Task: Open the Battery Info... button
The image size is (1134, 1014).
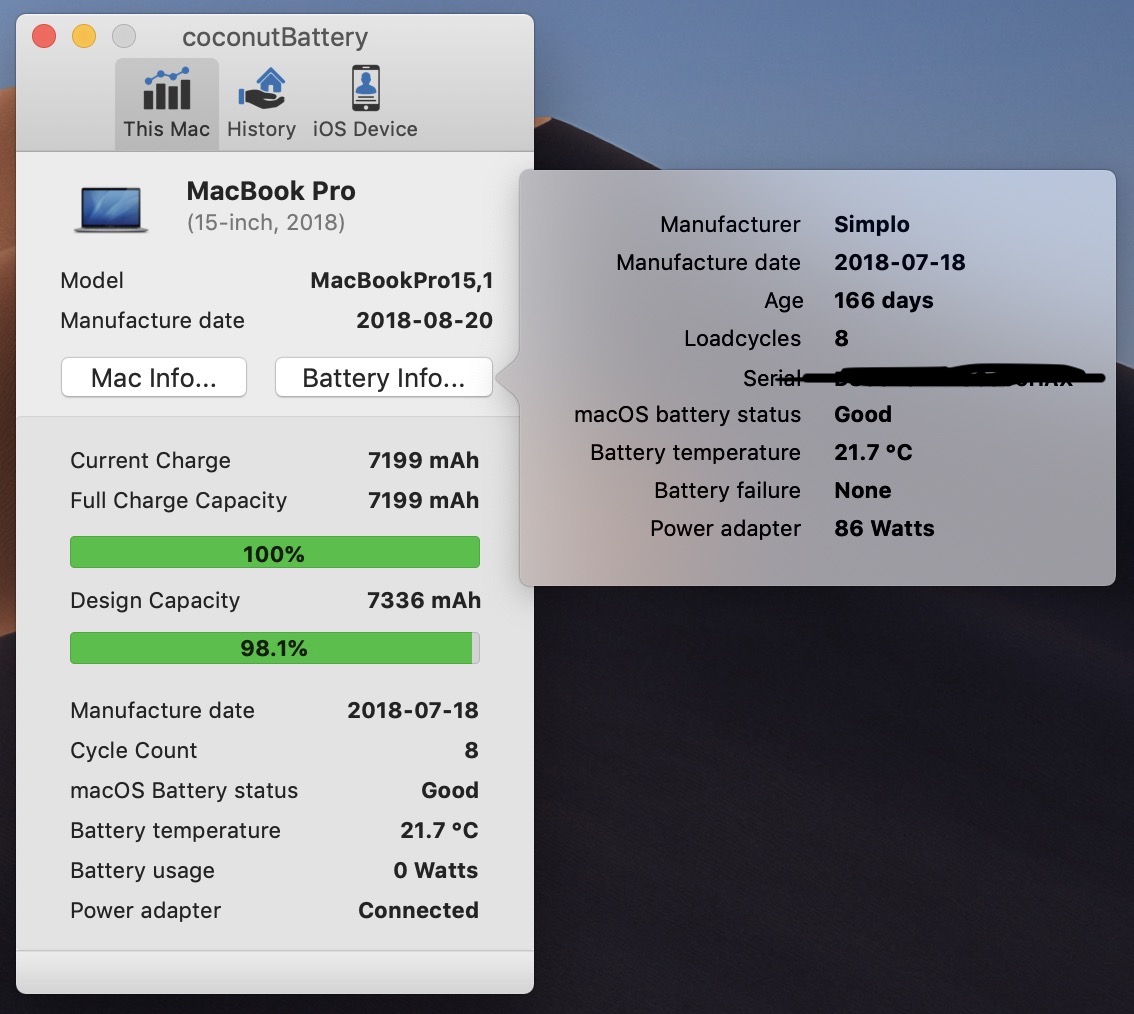Action: tap(384, 378)
